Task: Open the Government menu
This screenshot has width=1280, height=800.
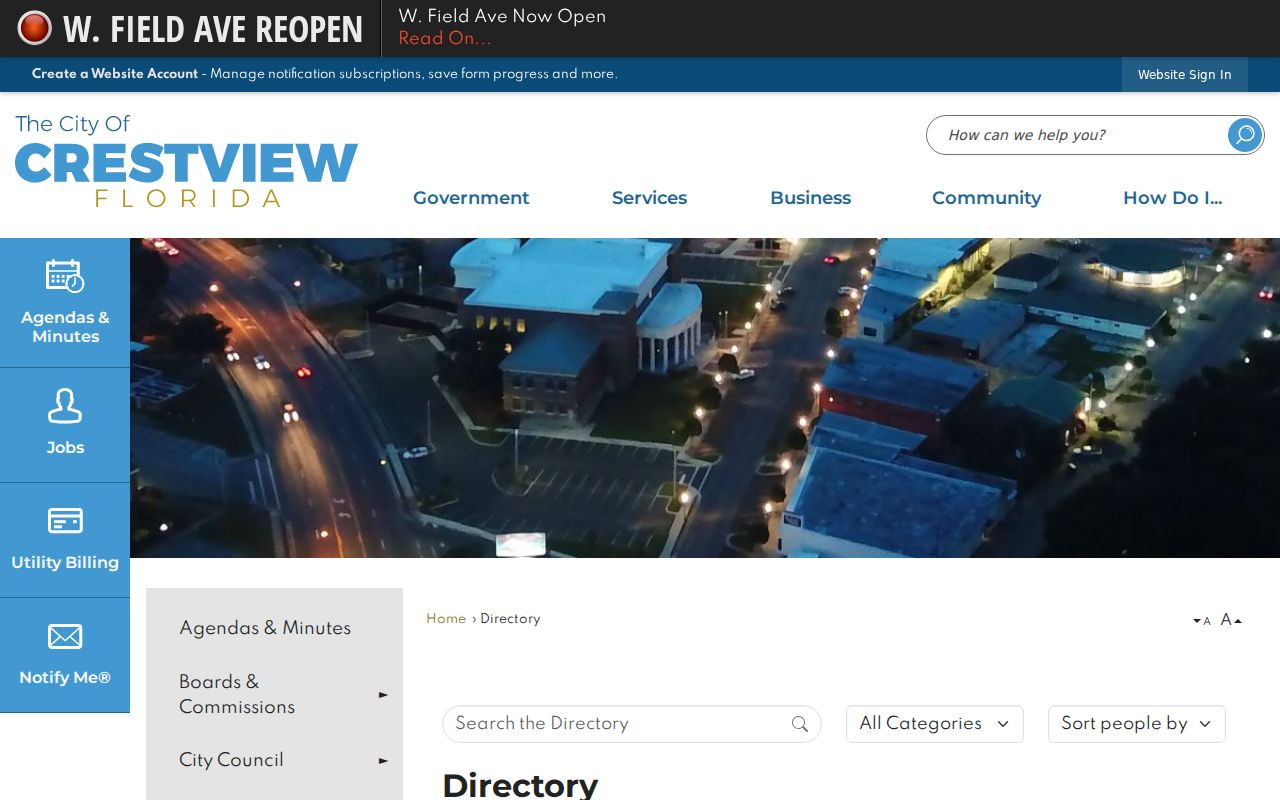Action: [x=471, y=198]
